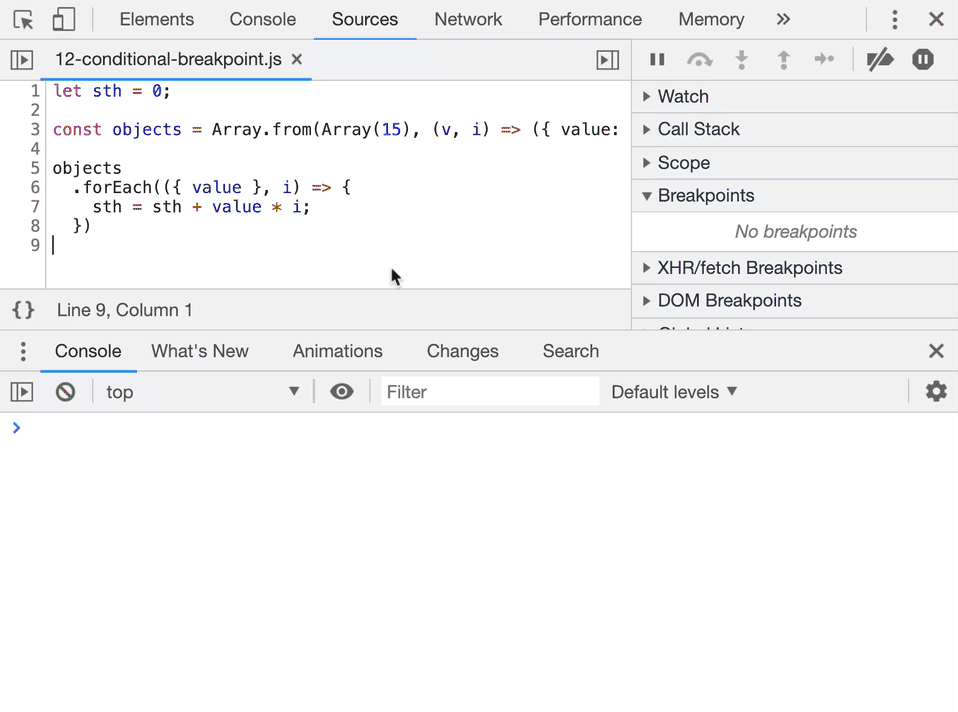
Task: Pretty-print the source with braces icon
Action: coord(22,310)
